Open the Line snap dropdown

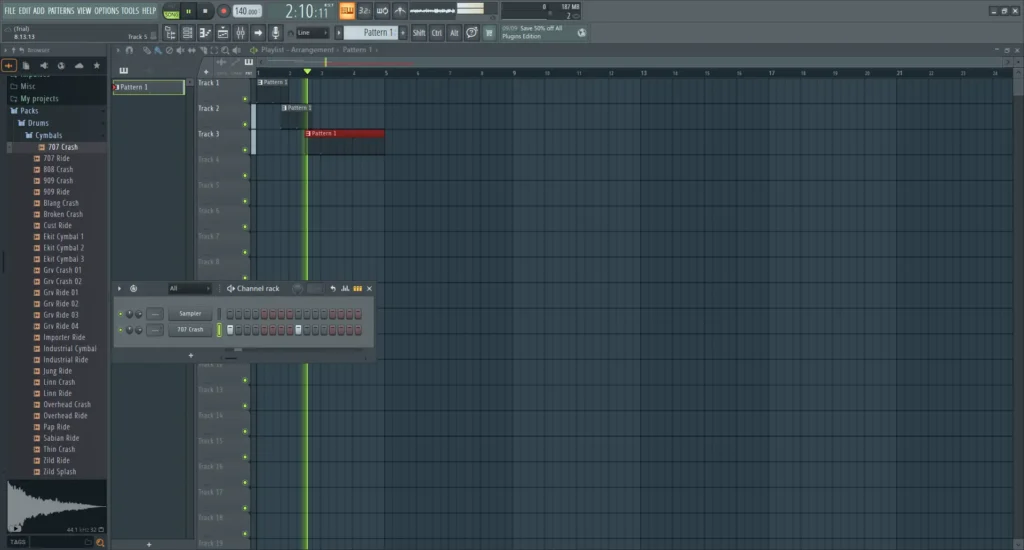(312, 33)
